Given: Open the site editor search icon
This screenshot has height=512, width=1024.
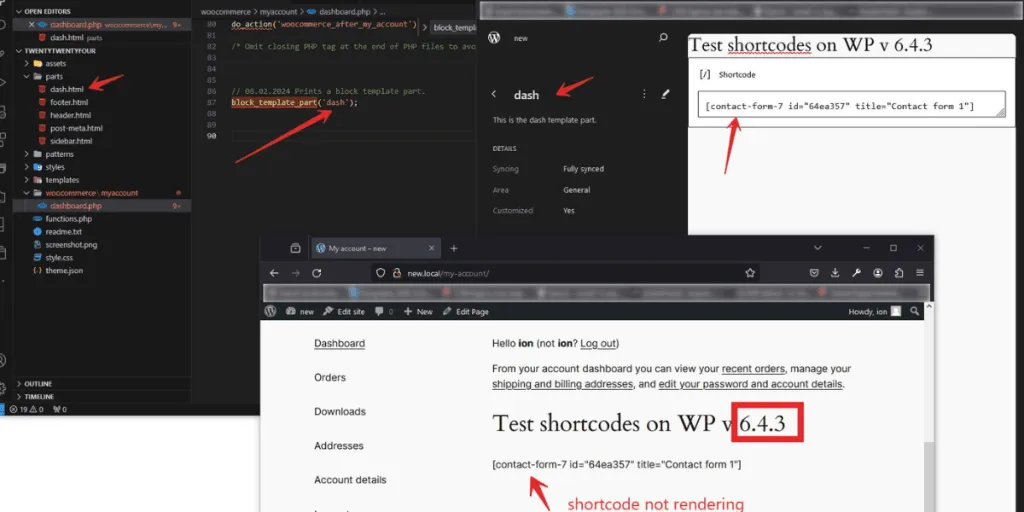Looking at the screenshot, I should (x=663, y=38).
